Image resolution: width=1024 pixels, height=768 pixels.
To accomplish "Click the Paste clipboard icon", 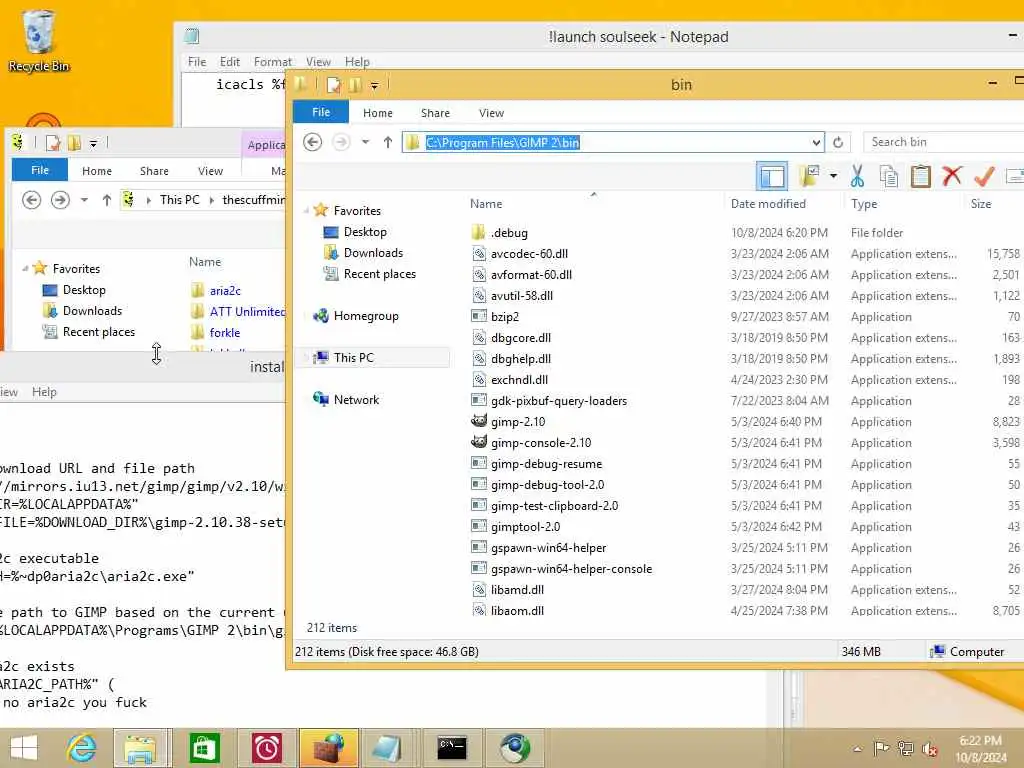I will click(920, 176).
